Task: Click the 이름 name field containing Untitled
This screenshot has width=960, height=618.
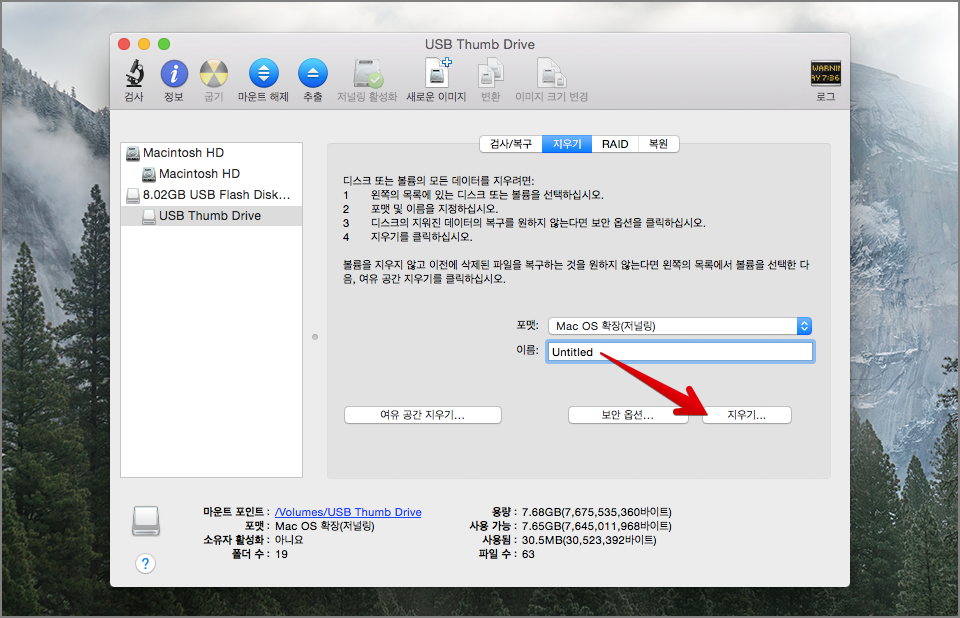Action: tap(680, 352)
